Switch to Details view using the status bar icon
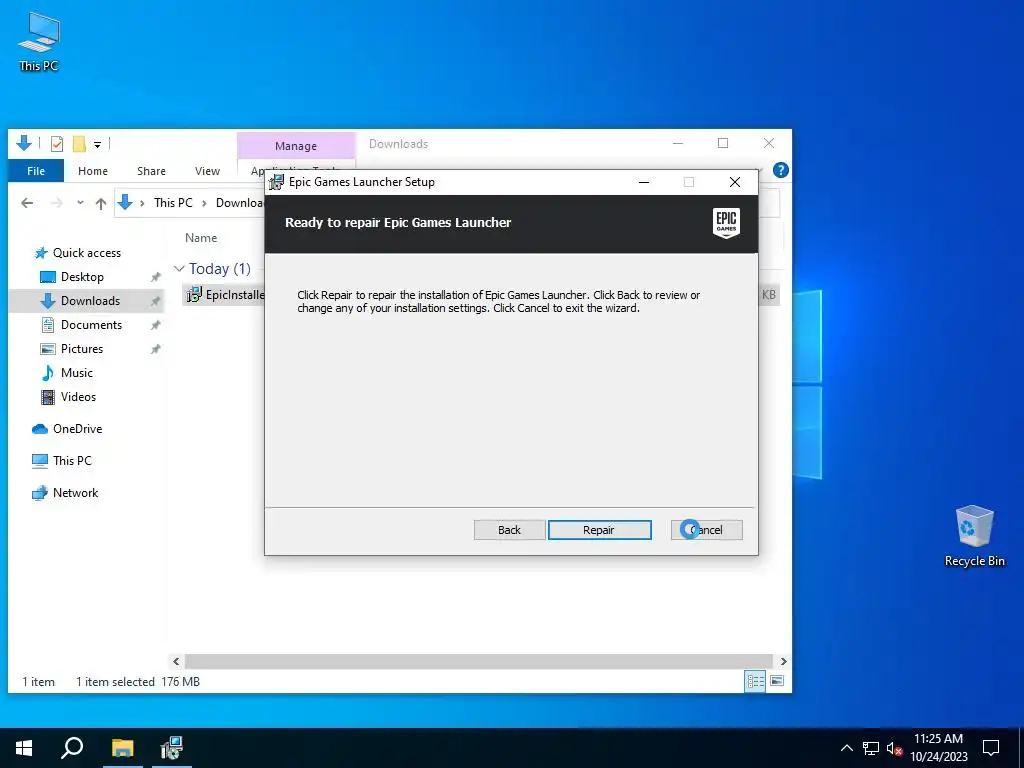 756,681
